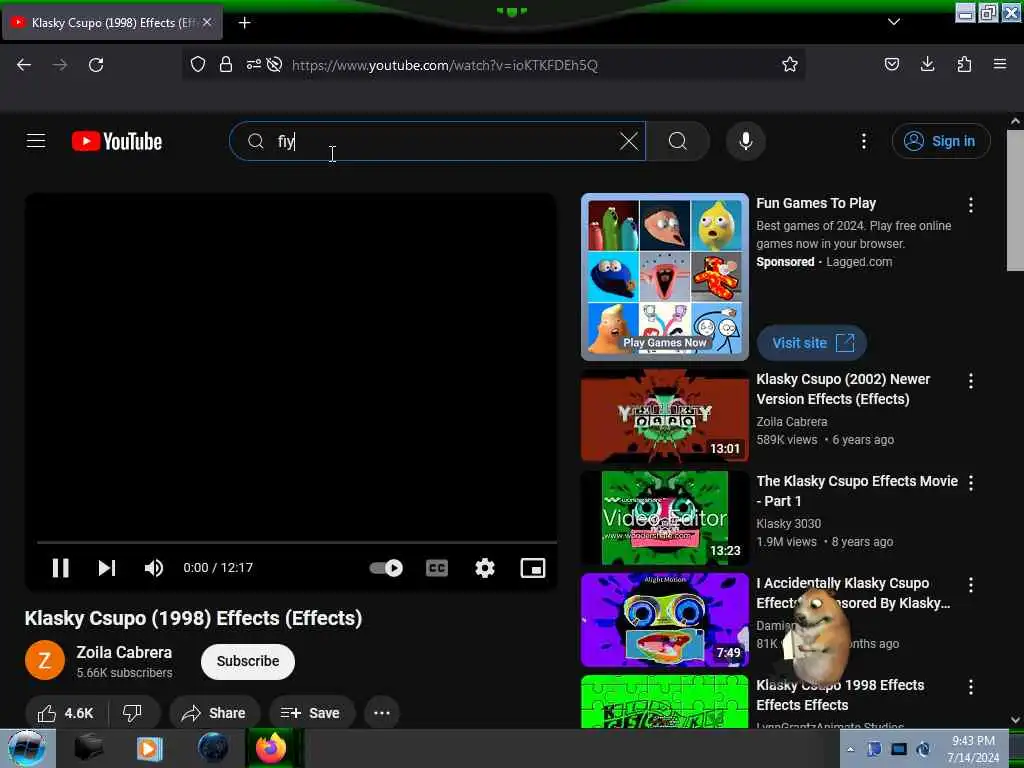
Task: Open the media player taskbar icon
Action: pos(150,748)
